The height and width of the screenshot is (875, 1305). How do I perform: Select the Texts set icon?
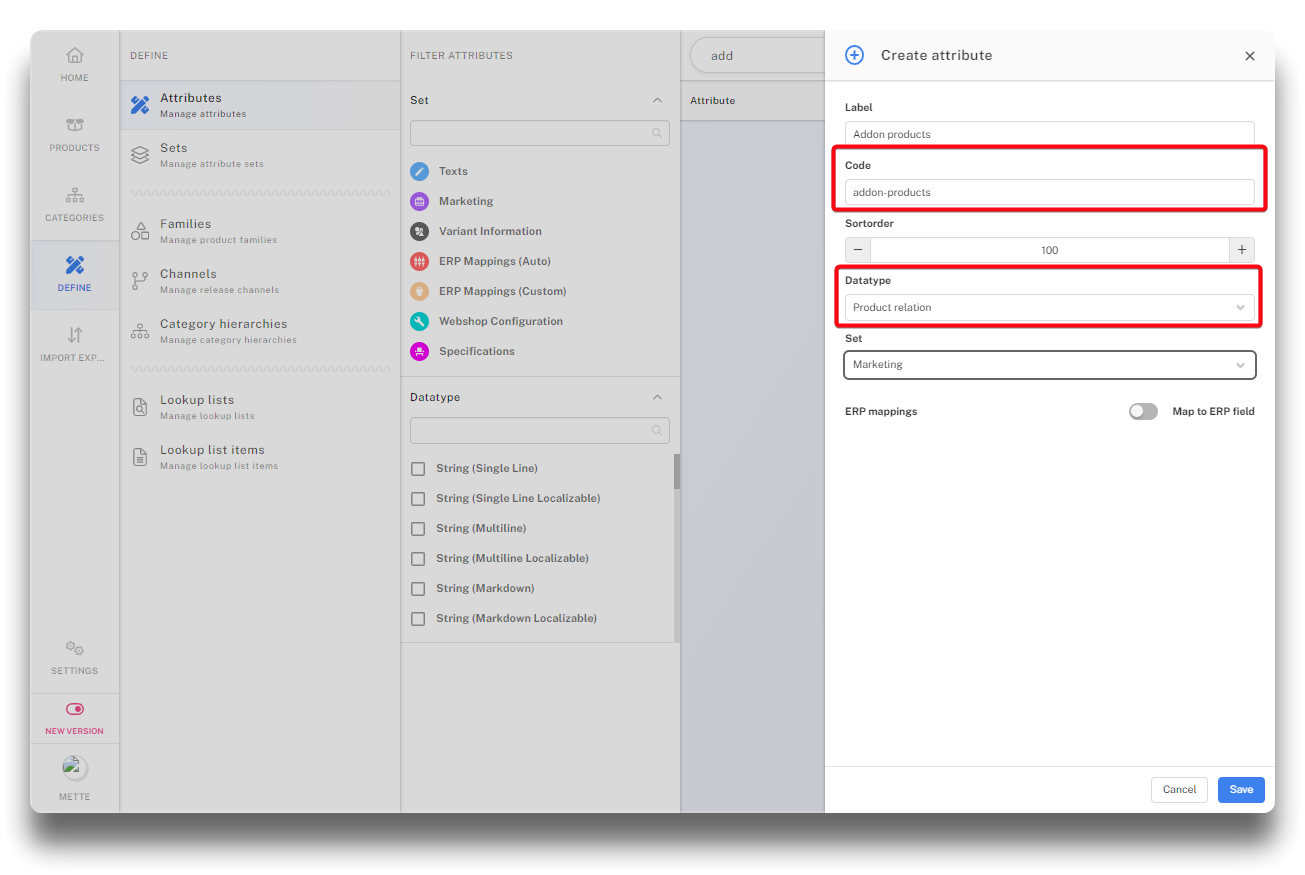[420, 172]
